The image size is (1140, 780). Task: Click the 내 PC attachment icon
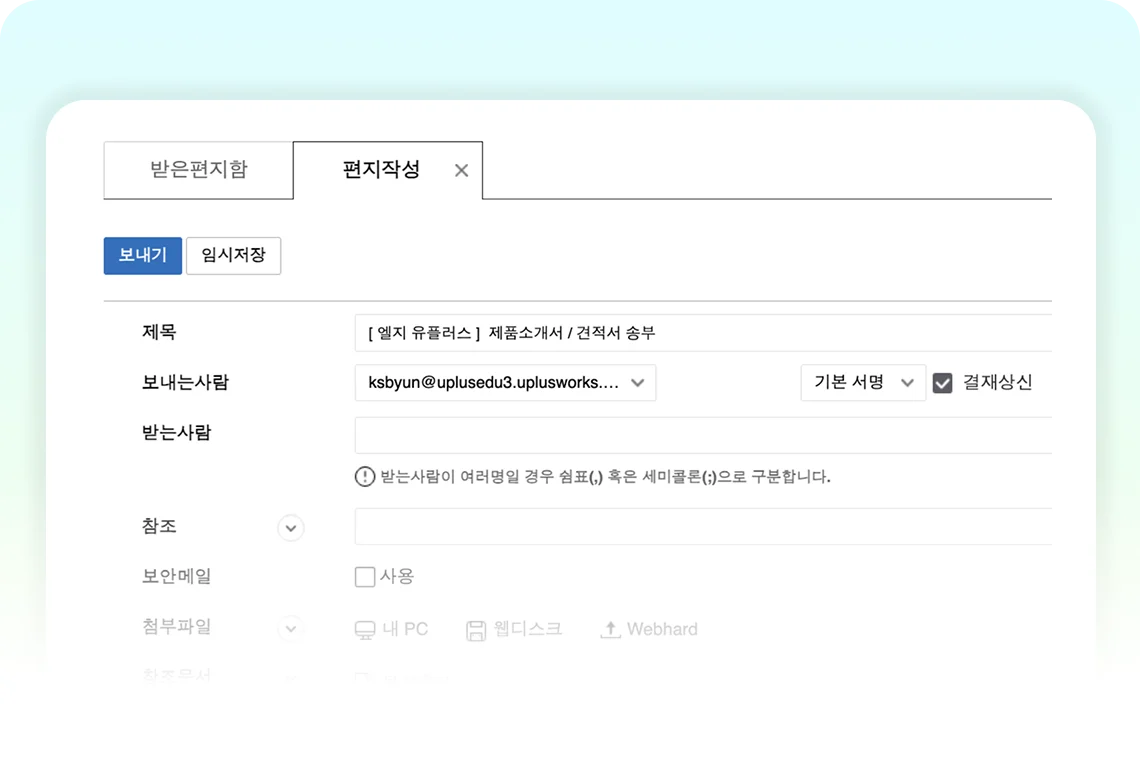[x=365, y=630]
